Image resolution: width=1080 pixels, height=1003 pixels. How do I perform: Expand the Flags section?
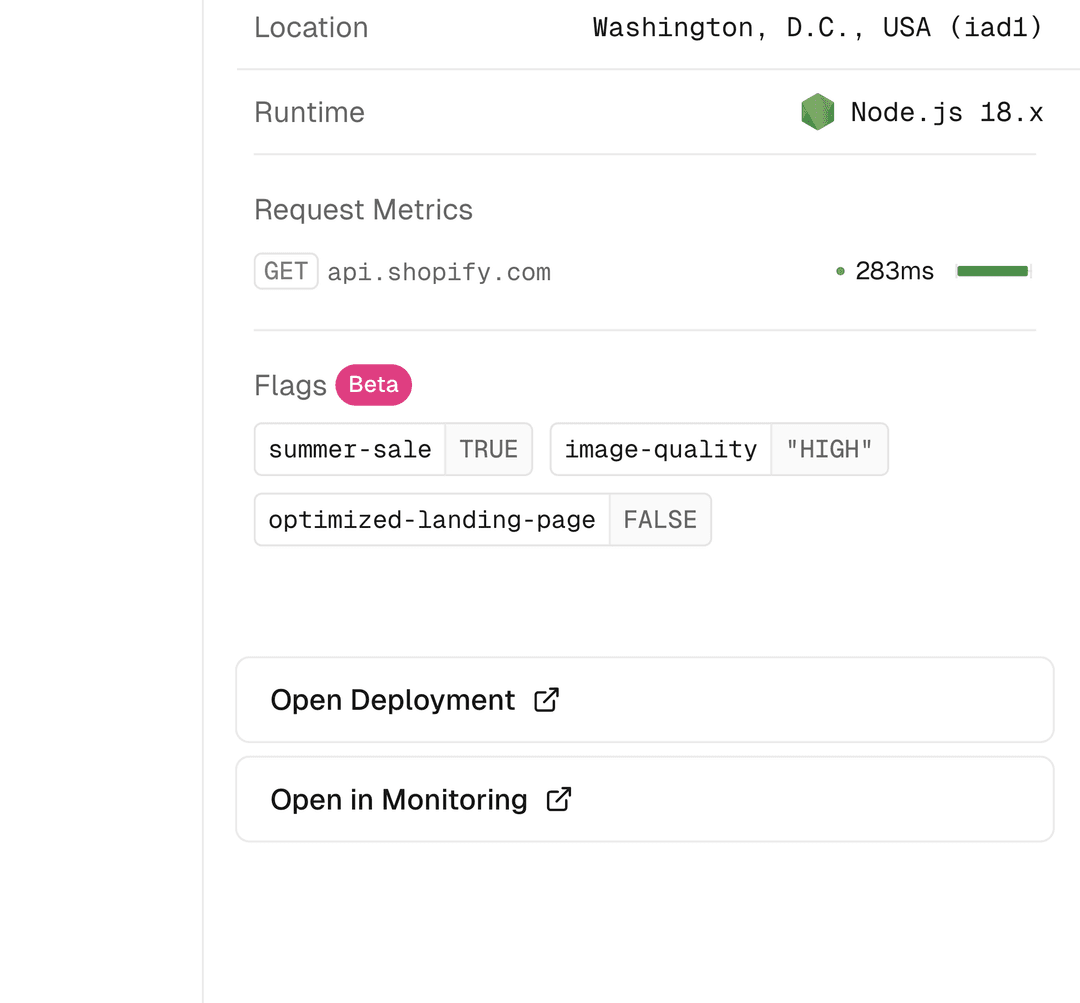tap(290, 385)
